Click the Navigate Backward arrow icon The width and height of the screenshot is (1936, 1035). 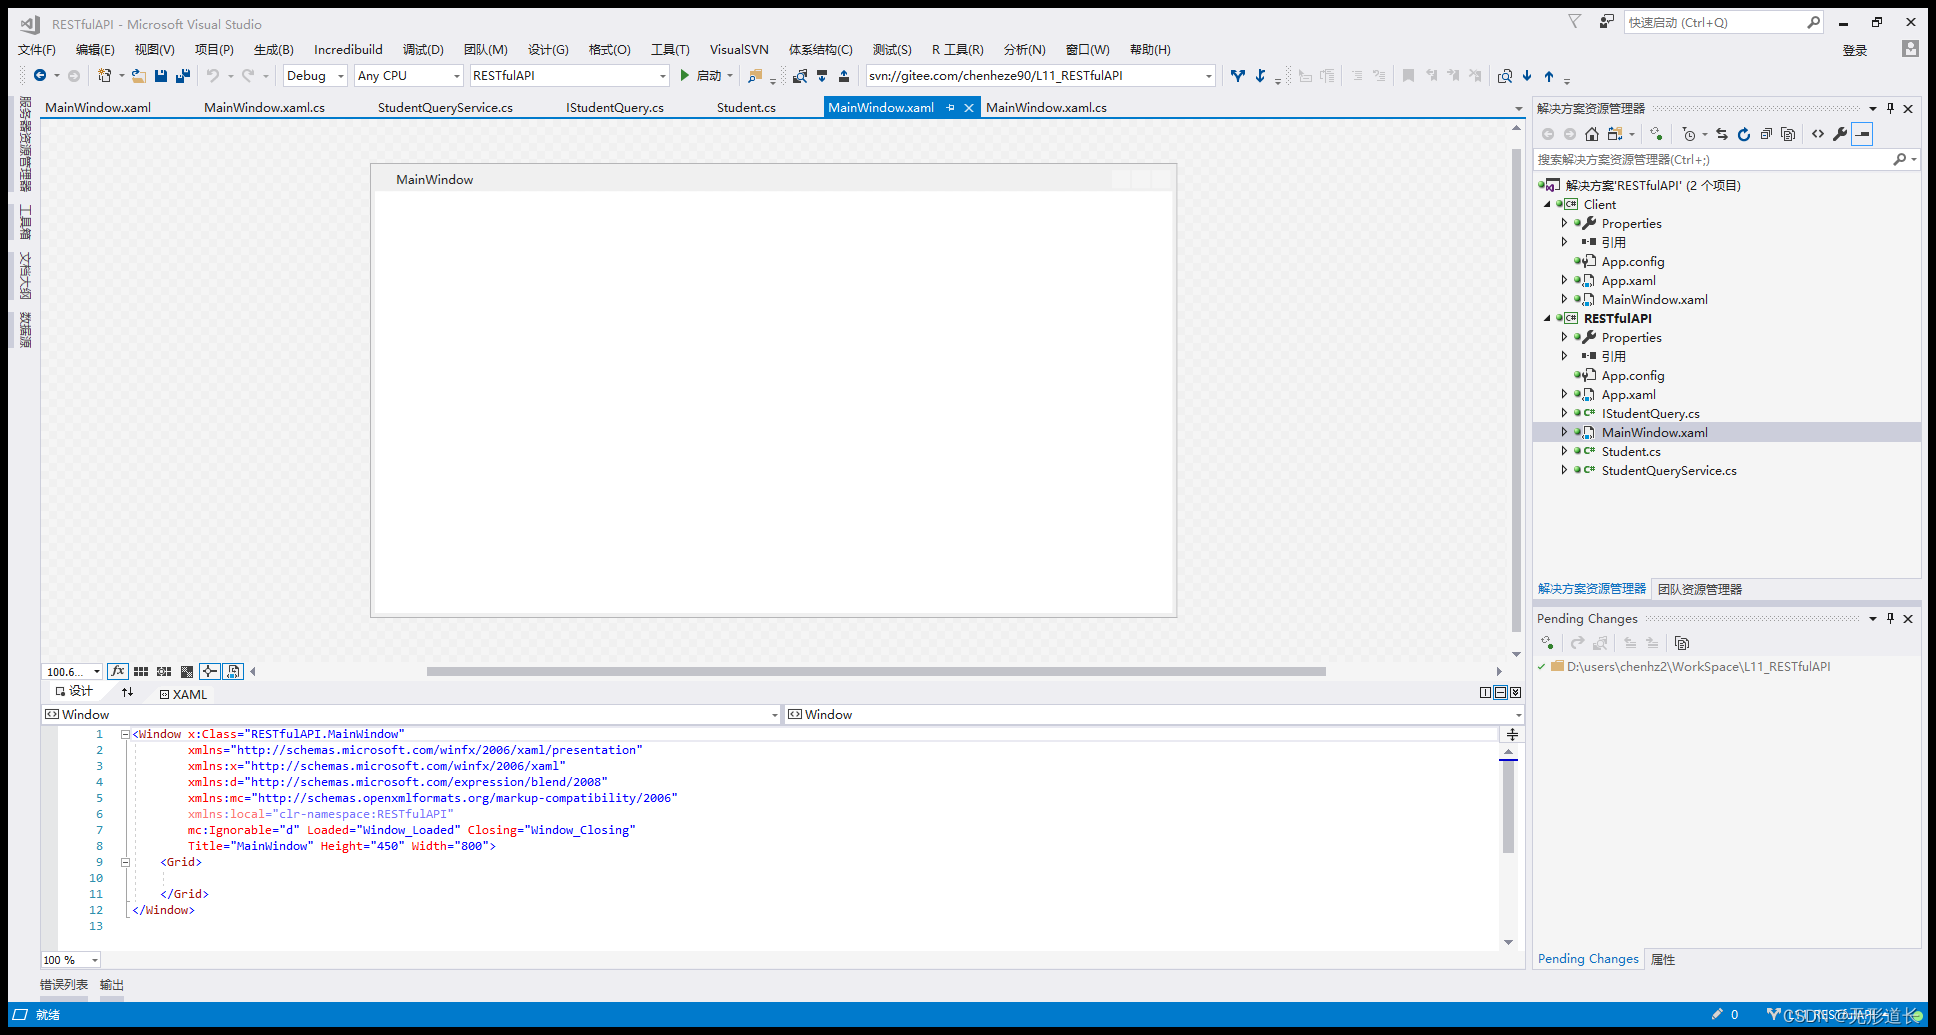tap(40, 75)
